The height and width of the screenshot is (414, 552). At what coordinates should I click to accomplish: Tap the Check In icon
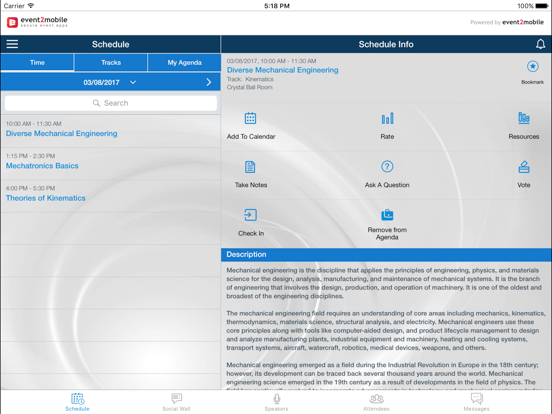click(x=250, y=215)
